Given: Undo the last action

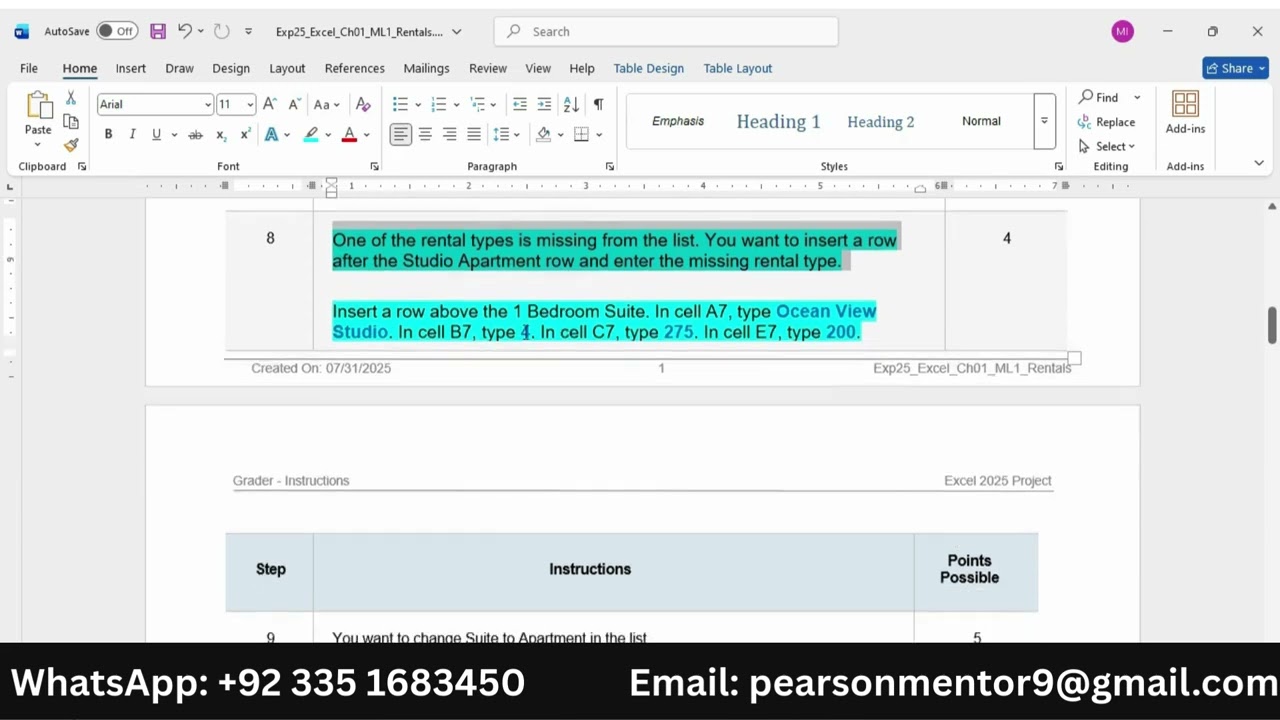Looking at the screenshot, I should point(184,31).
